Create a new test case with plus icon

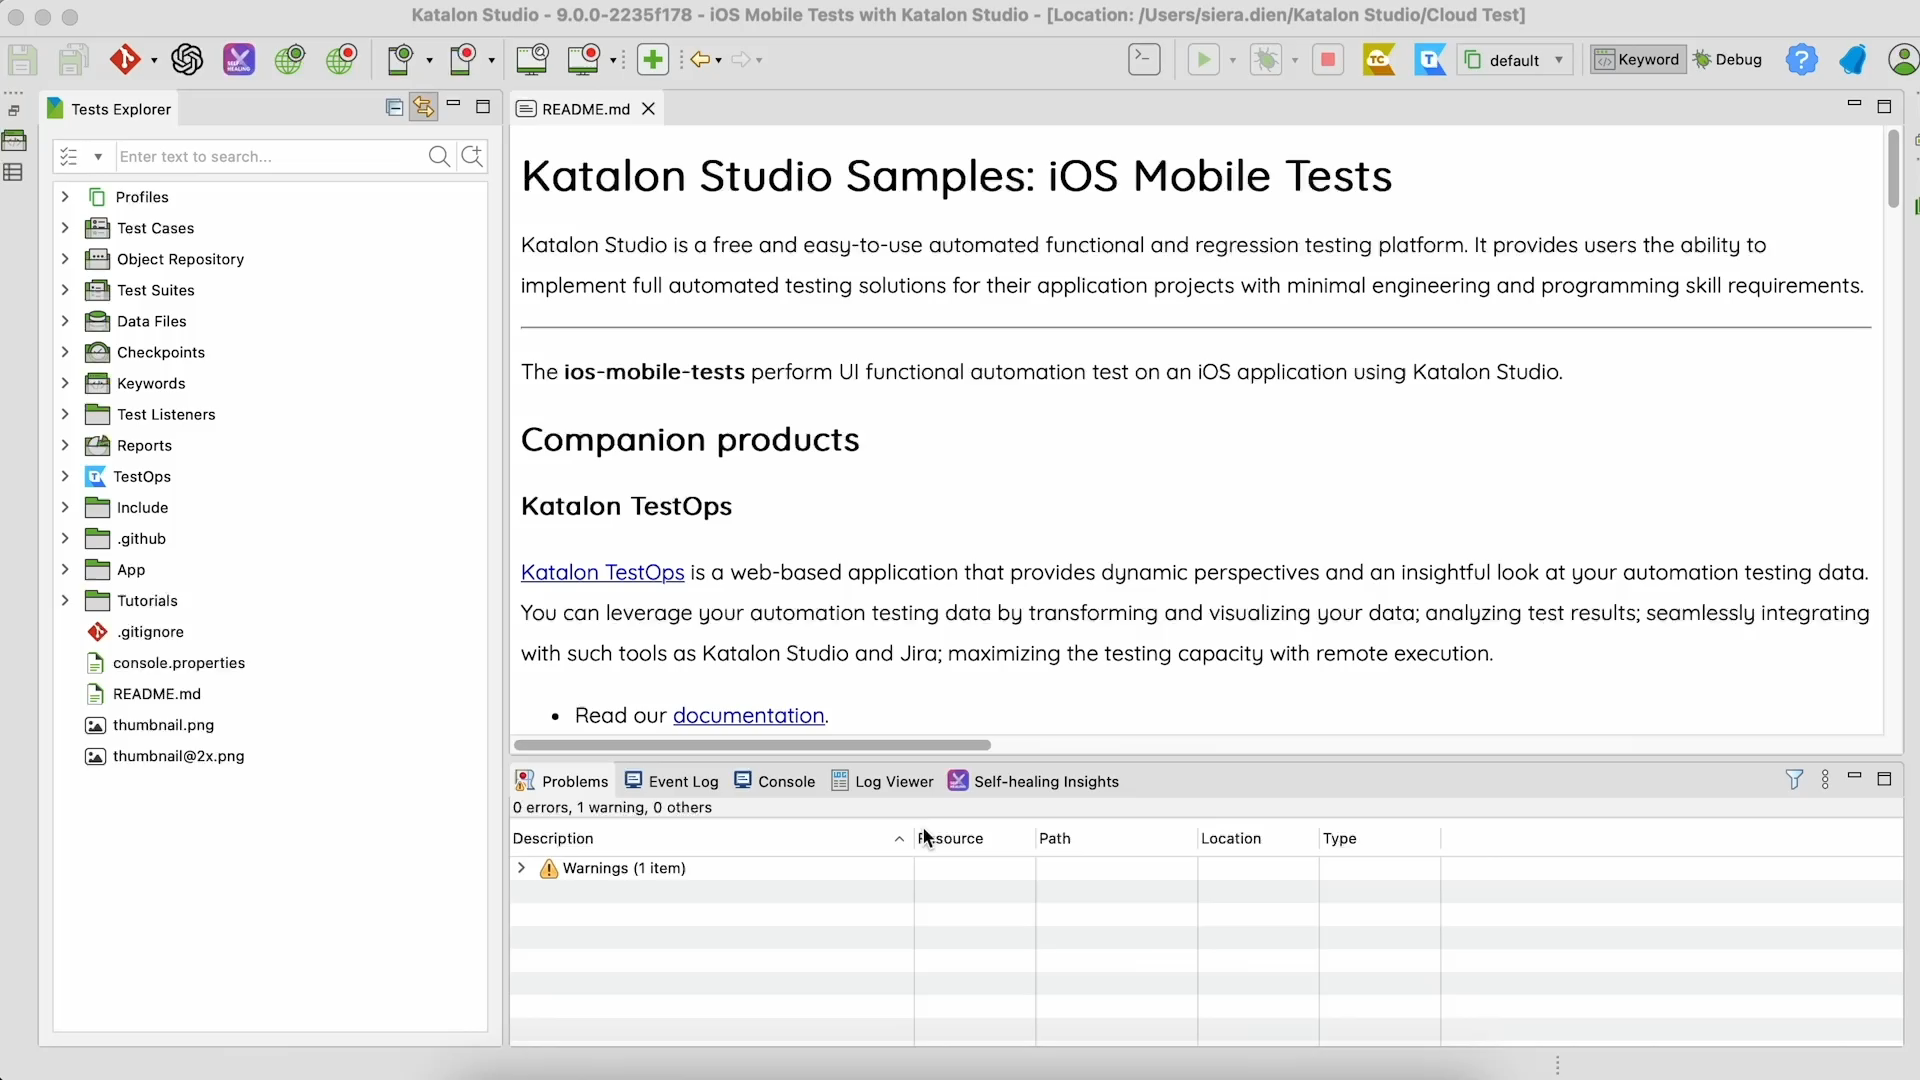point(652,59)
